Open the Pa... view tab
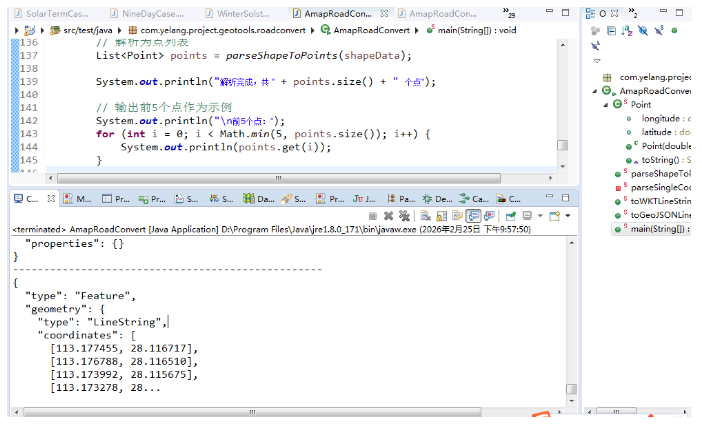Image resolution: width=702 pixels, height=426 pixels. (401, 199)
